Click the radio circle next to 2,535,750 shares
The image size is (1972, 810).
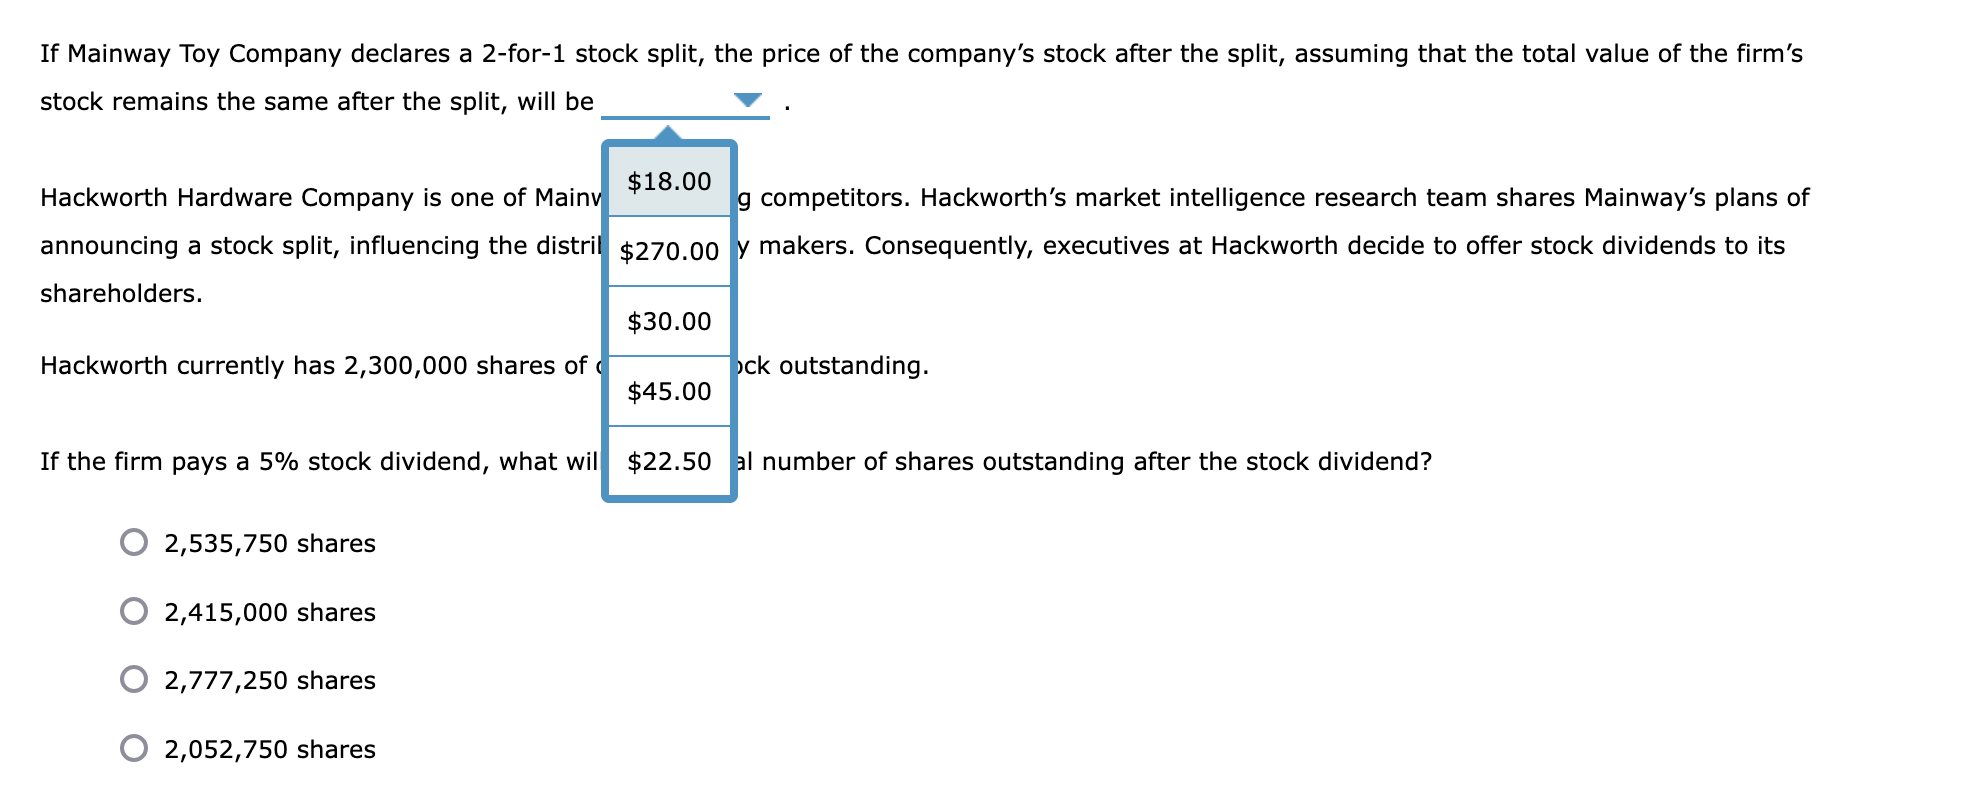[134, 544]
